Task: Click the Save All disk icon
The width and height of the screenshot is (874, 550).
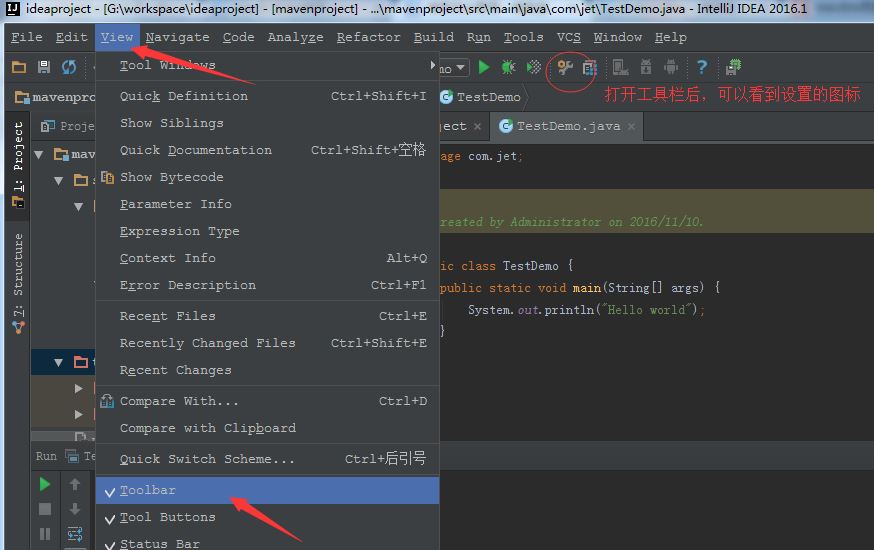Action: (43, 67)
